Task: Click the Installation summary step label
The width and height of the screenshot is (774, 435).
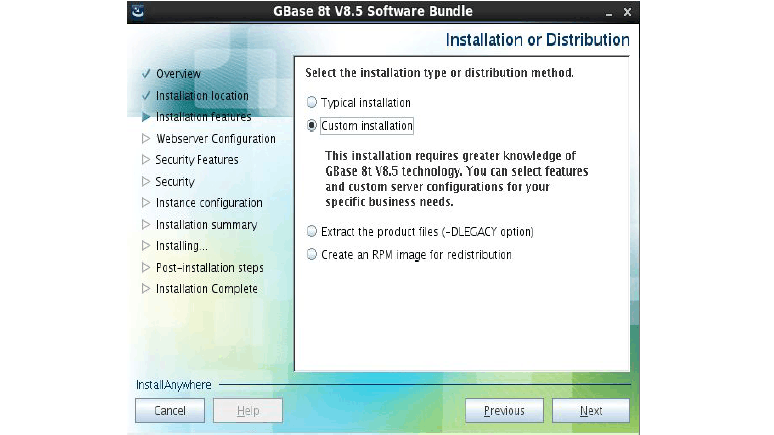Action: click(206, 225)
